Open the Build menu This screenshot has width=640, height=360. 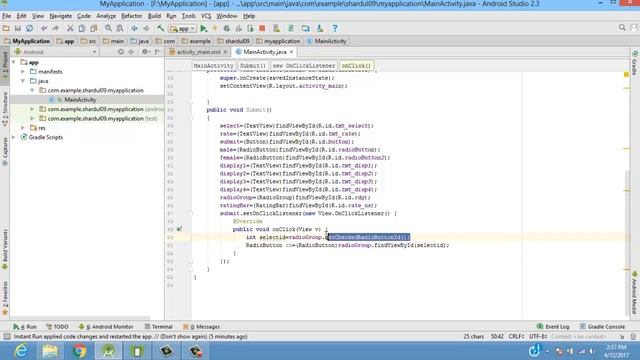point(154,16)
